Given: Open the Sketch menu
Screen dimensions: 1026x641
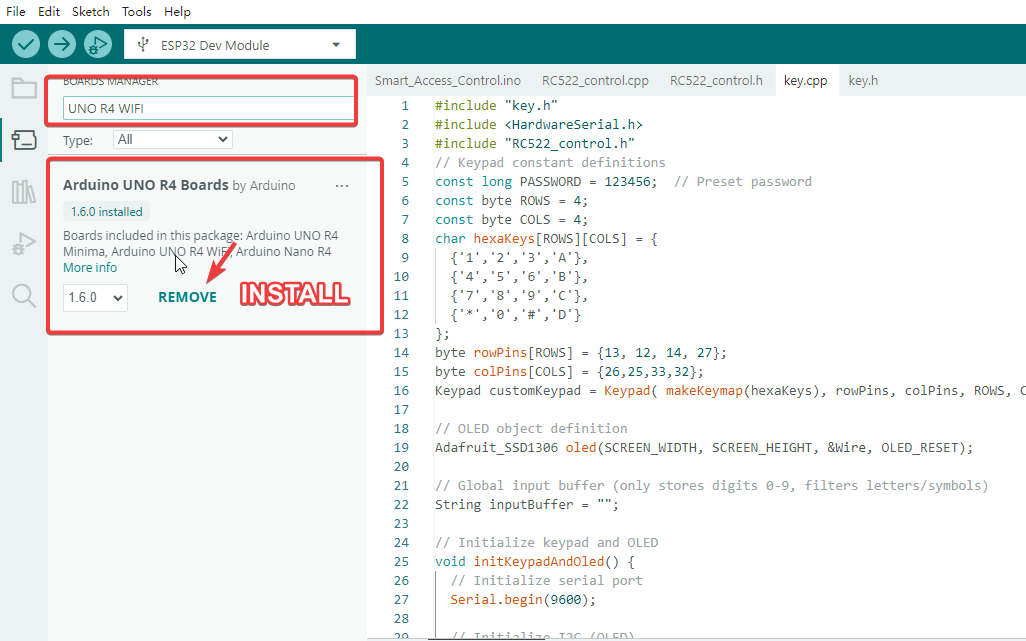Looking at the screenshot, I should click(x=90, y=12).
